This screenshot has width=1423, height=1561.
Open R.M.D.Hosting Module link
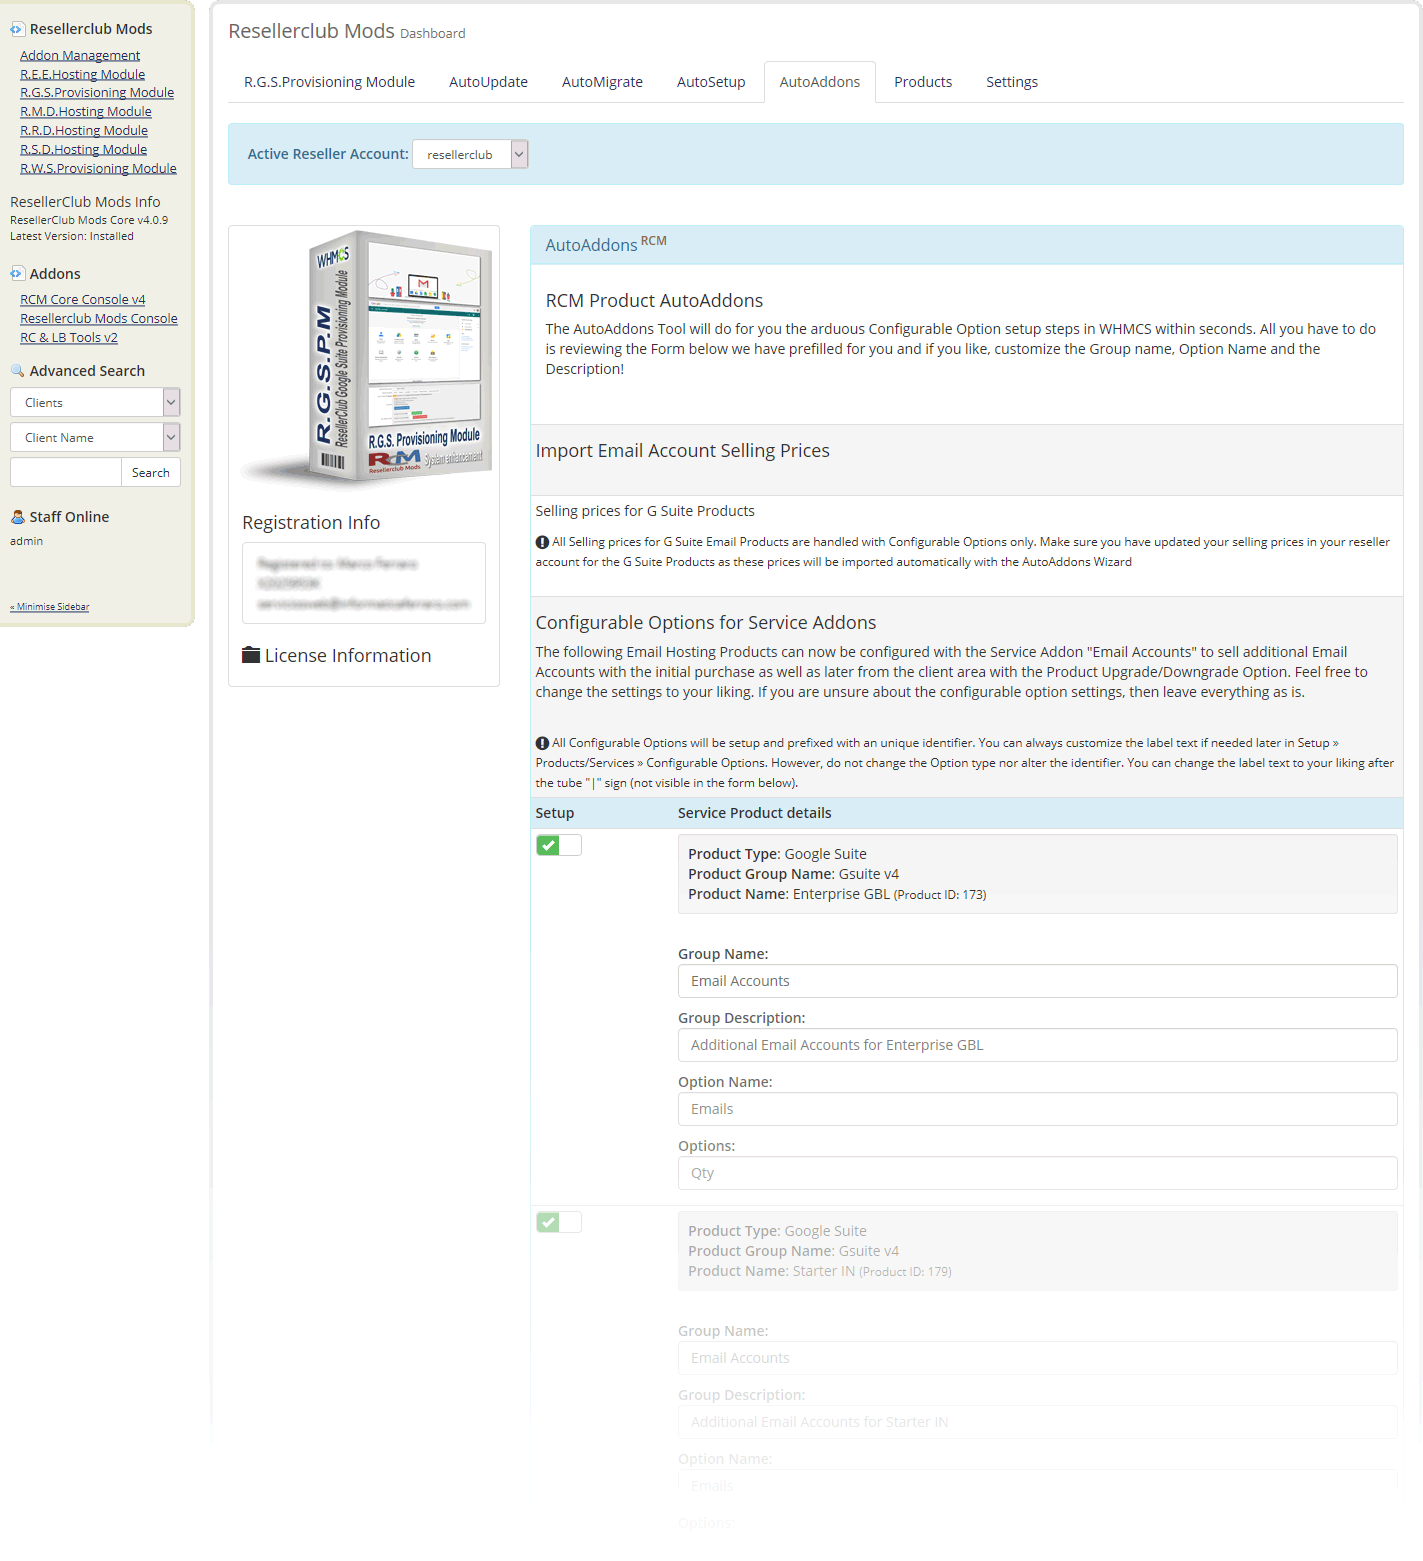pyautogui.click(x=86, y=111)
